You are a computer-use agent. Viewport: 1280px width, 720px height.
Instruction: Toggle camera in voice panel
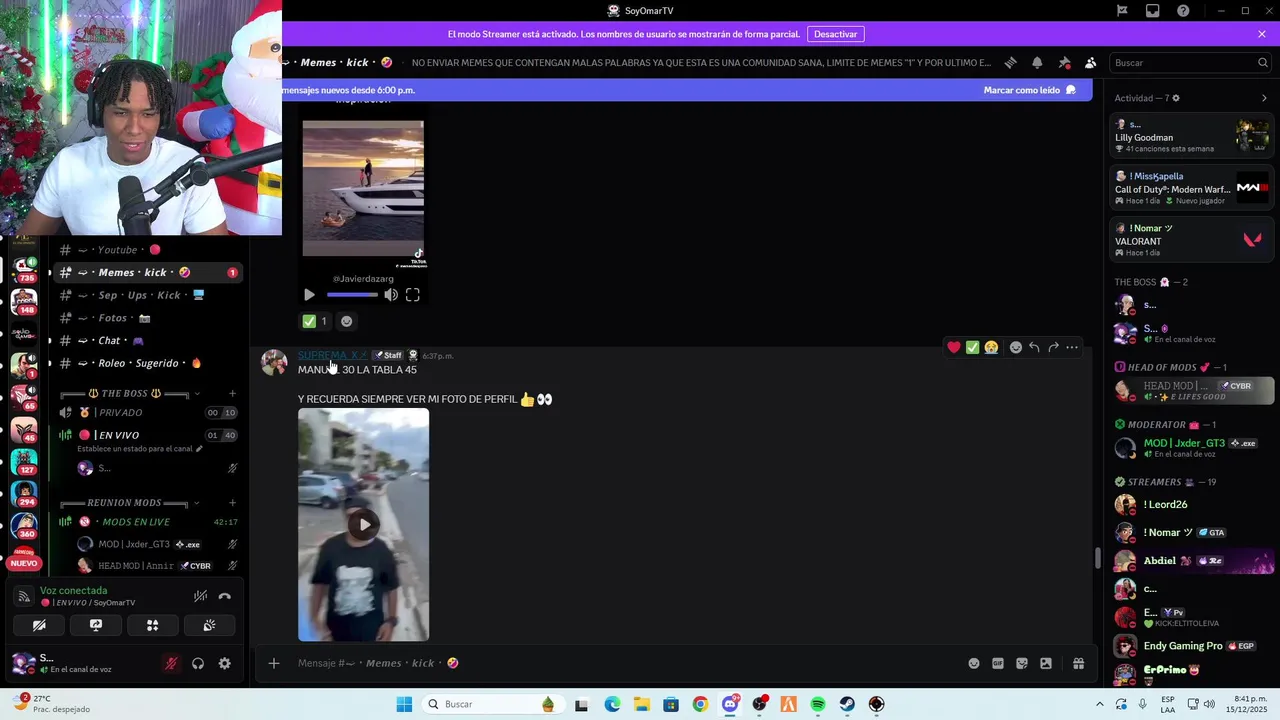(x=39, y=625)
